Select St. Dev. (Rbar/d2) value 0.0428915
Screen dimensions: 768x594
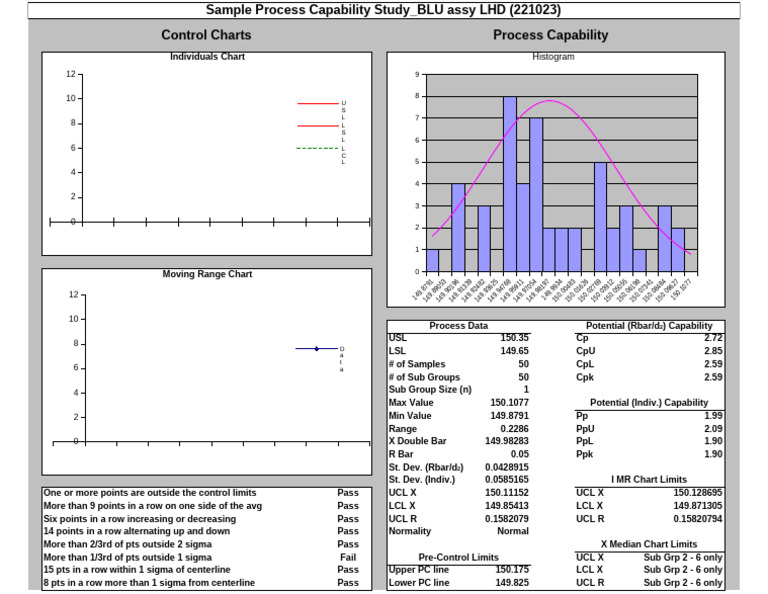(x=507, y=468)
